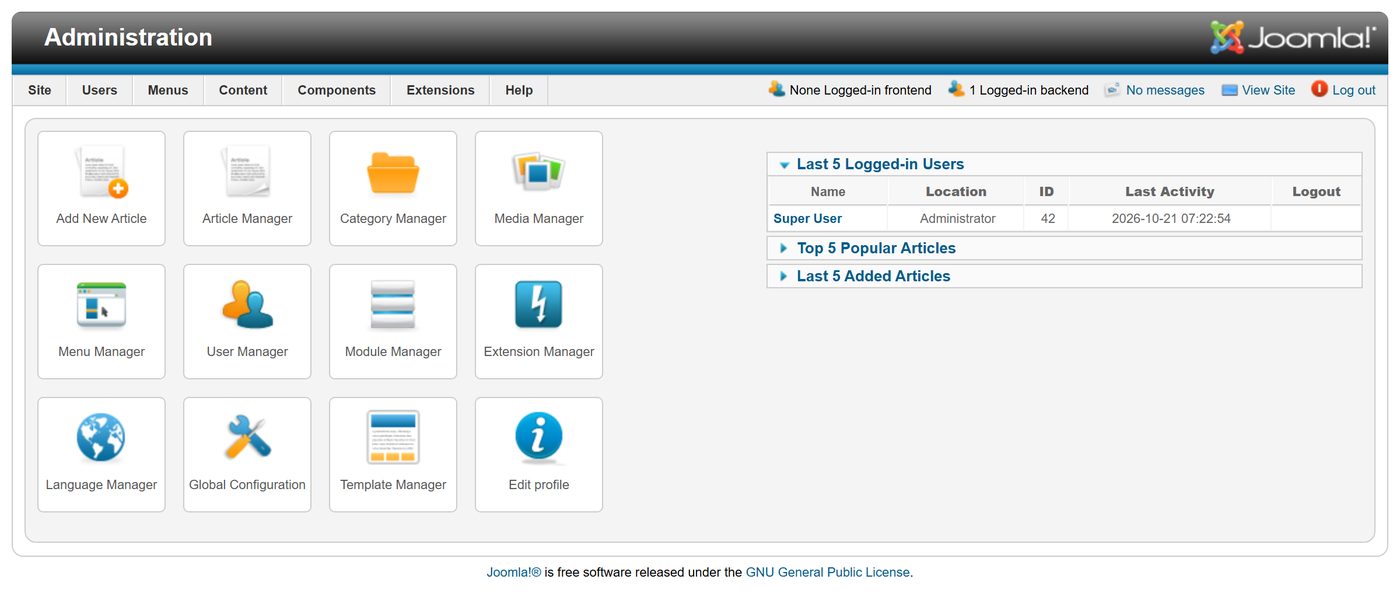
Task: Collapse the Last 5 Logged-in Users panel
Action: [1065, 164]
